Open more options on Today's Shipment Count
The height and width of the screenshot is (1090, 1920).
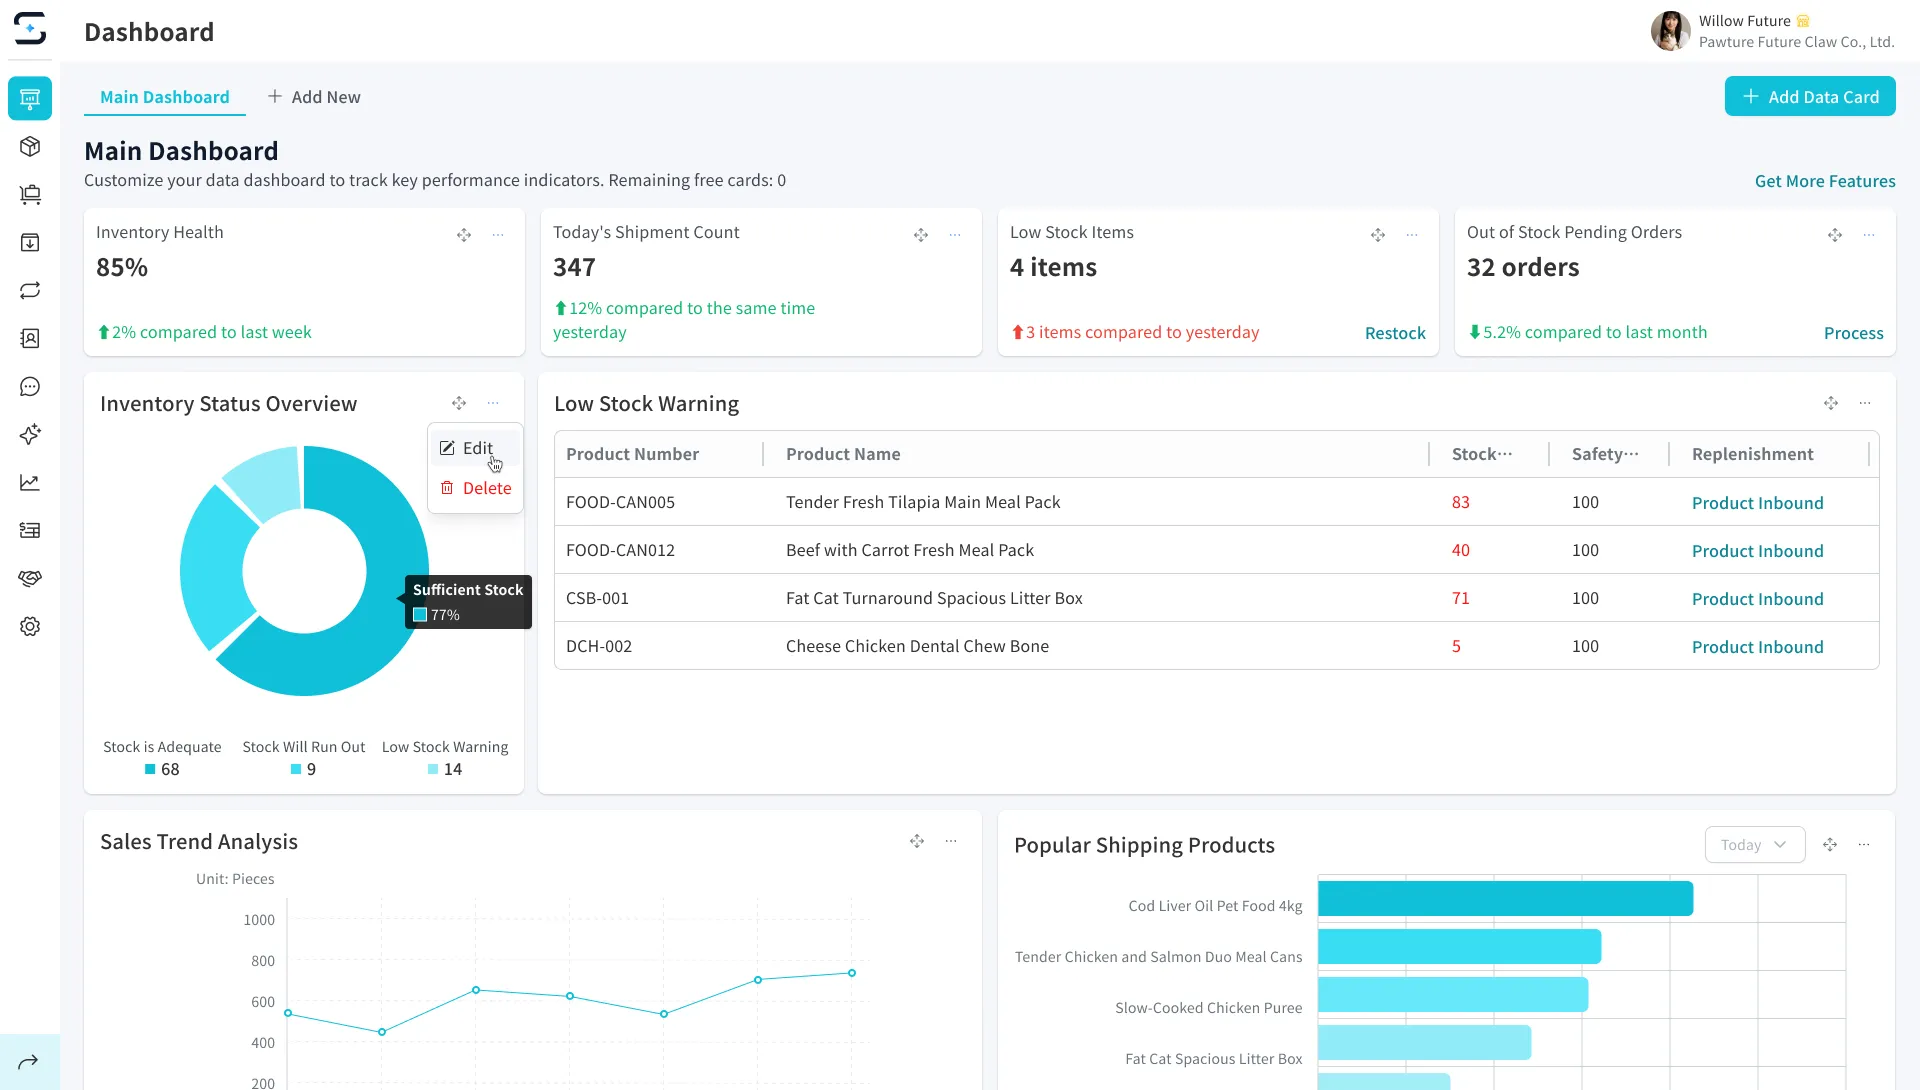tap(955, 235)
